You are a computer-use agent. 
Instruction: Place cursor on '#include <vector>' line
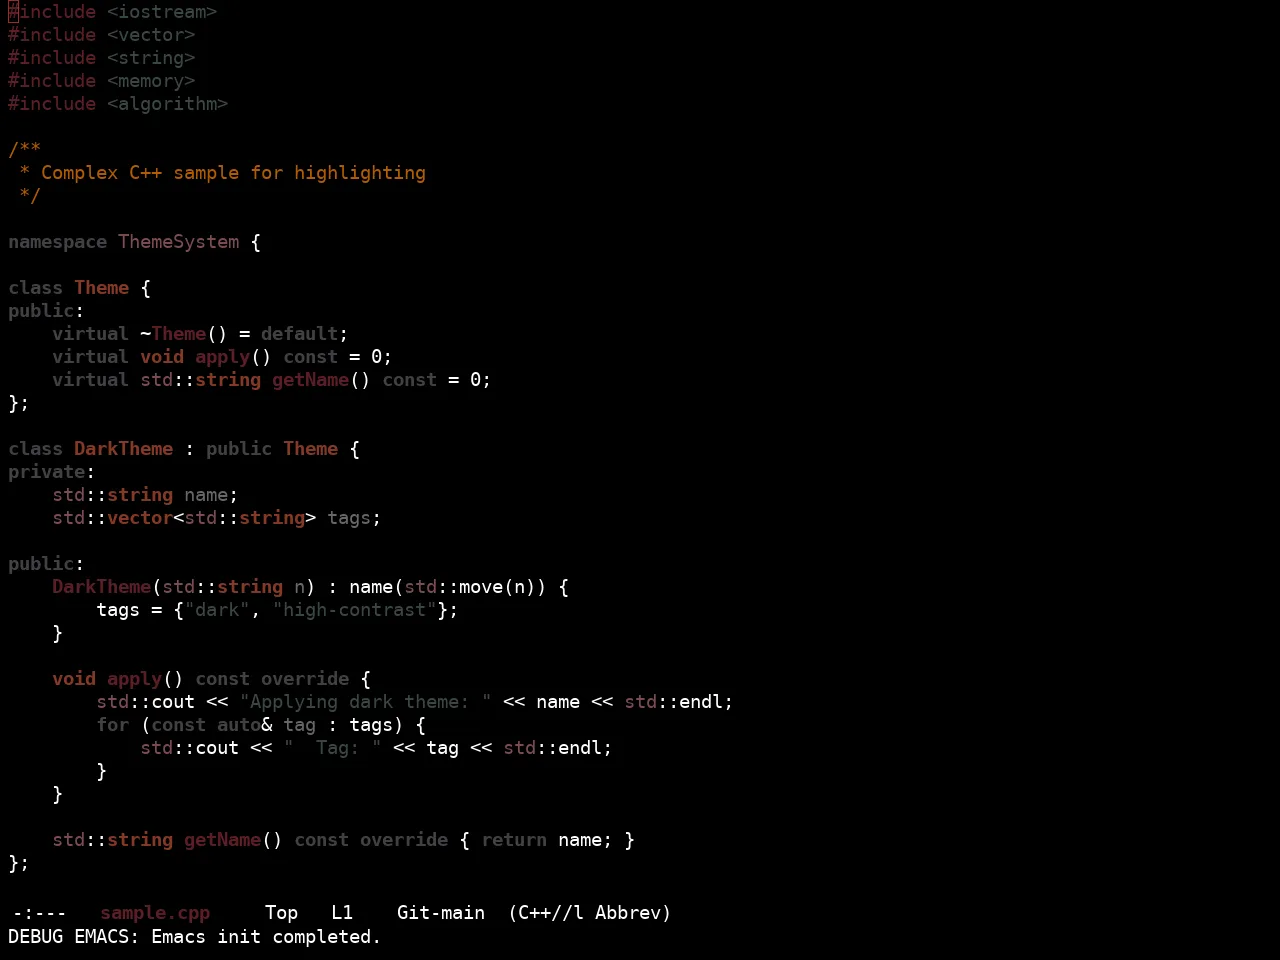pyautogui.click(x=102, y=35)
